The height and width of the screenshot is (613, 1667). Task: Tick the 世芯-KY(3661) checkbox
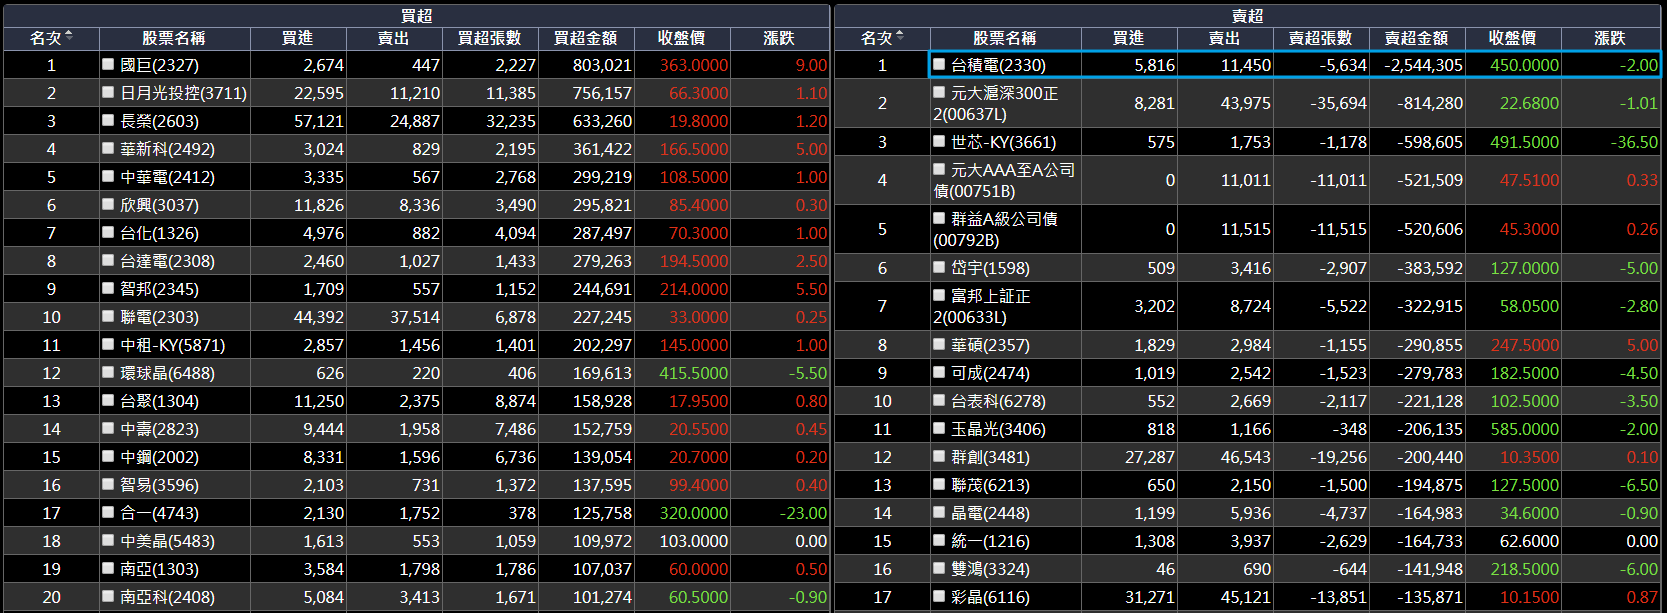939,141
